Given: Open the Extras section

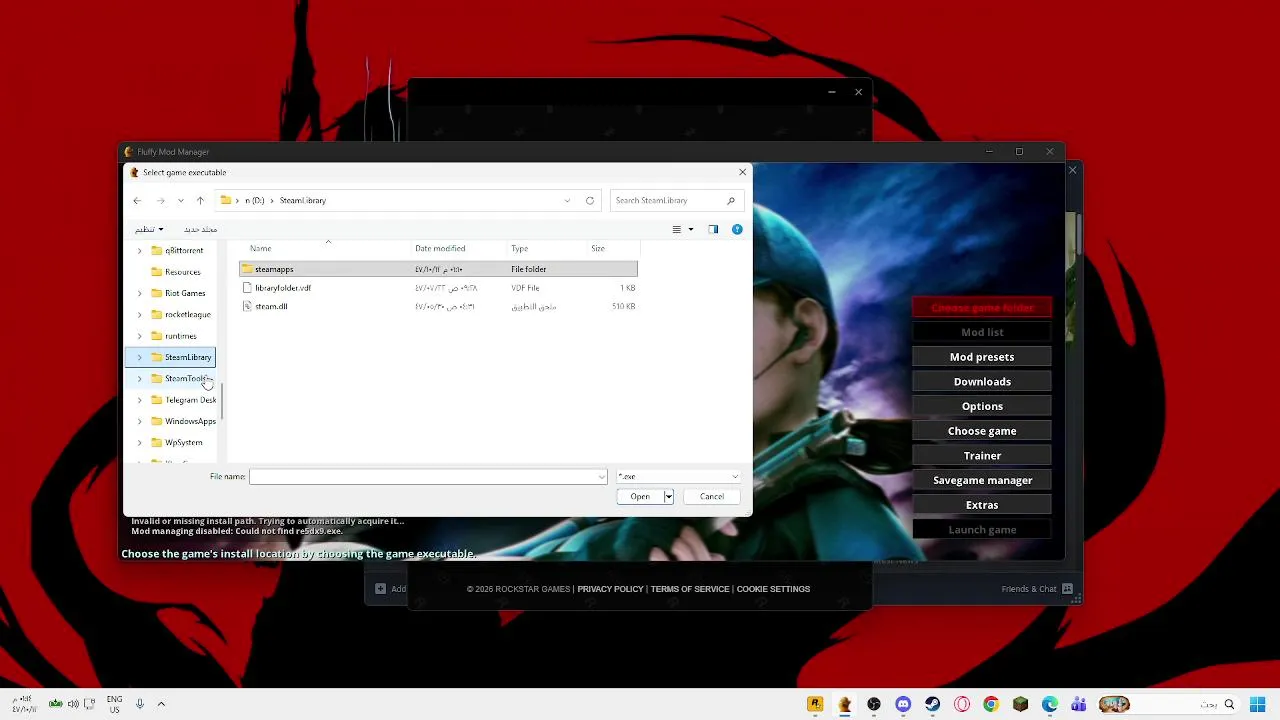Looking at the screenshot, I should click(982, 505).
